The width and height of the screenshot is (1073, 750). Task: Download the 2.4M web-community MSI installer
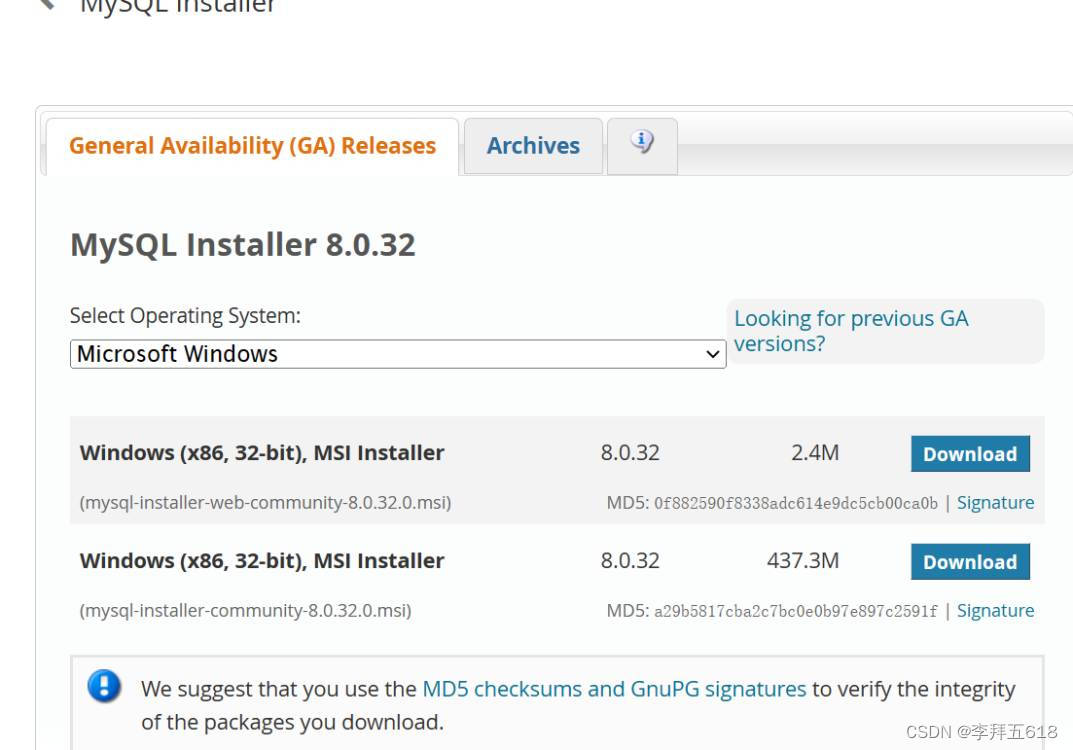970,454
